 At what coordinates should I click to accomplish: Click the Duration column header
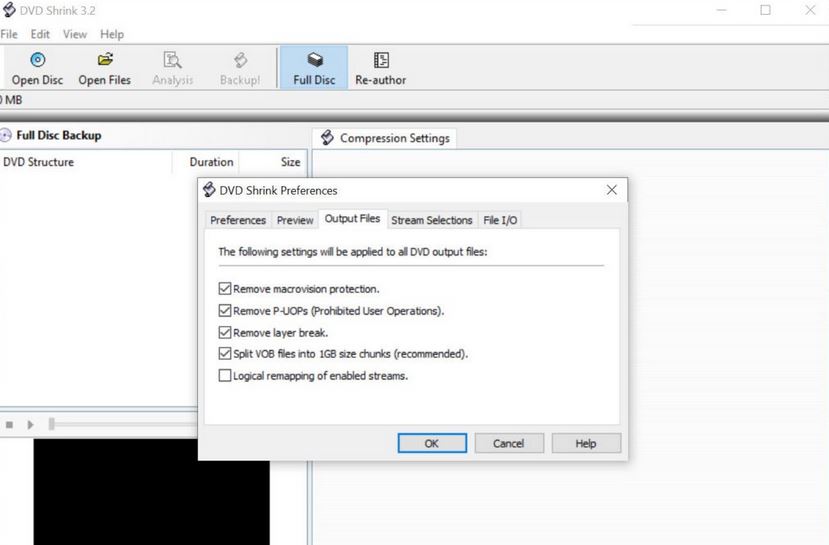(205, 162)
